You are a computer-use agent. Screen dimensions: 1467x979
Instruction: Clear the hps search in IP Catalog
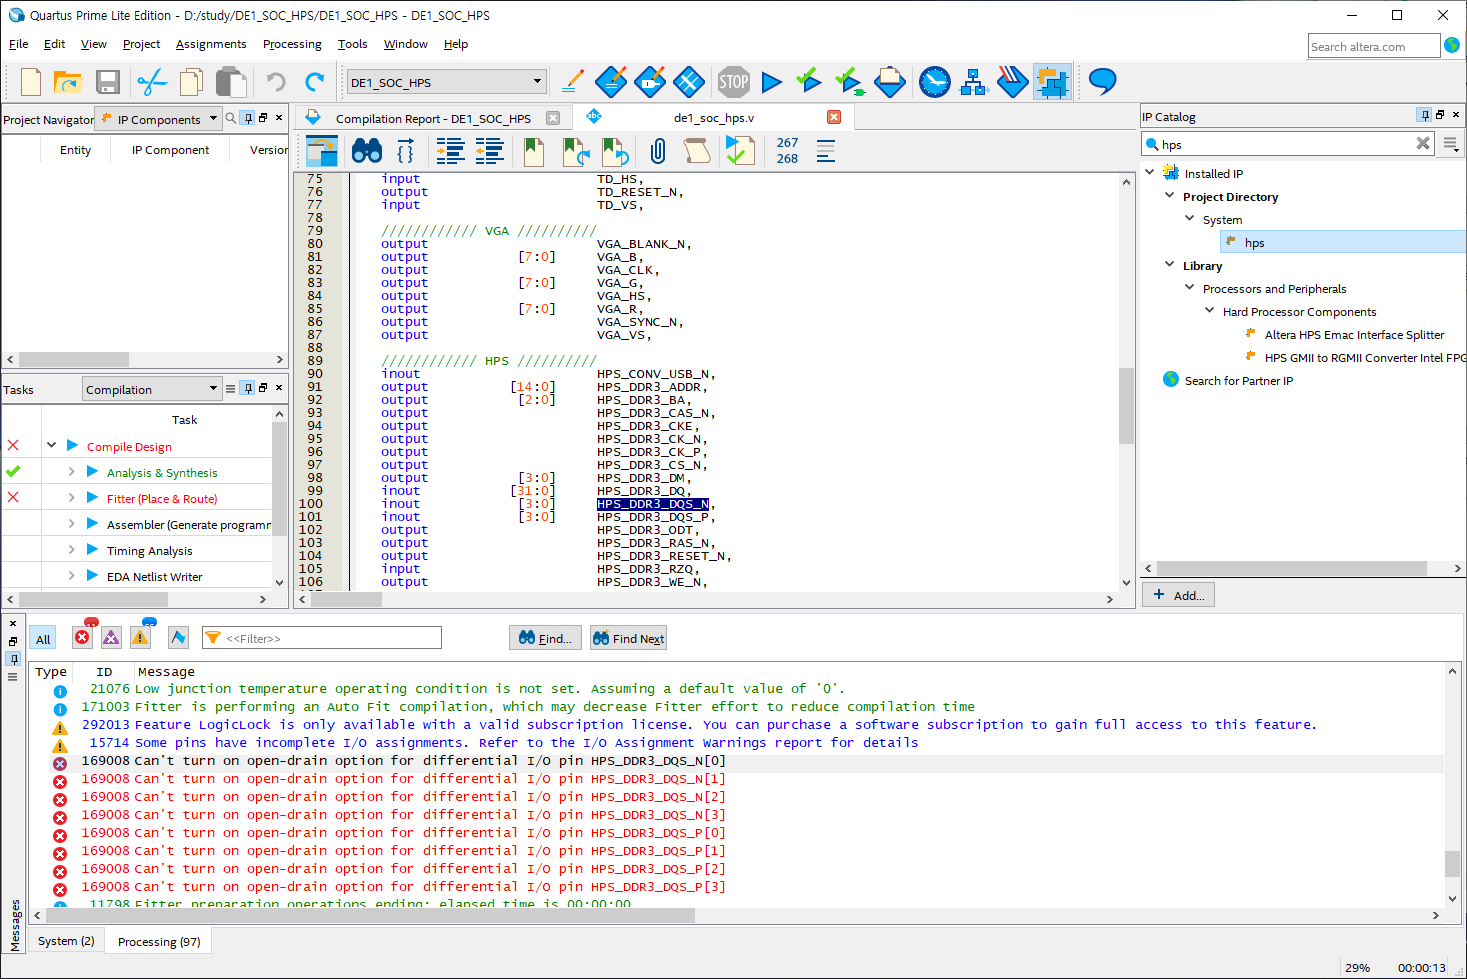[1422, 143]
